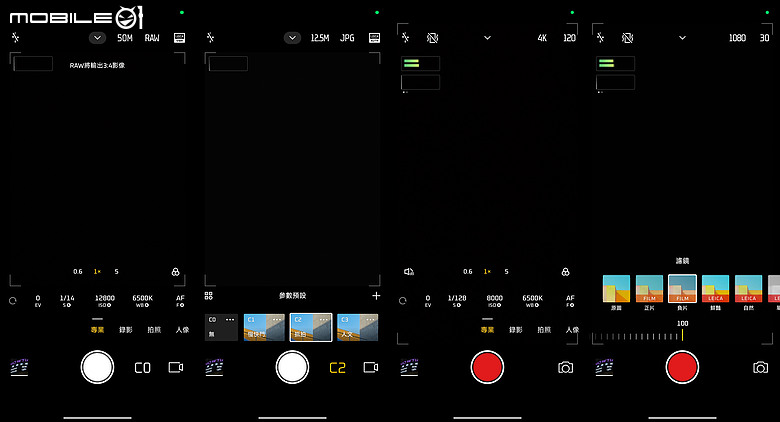Viewport: 780px width, 422px height.
Task: Open the C0 preset selector
Action: 143,368
